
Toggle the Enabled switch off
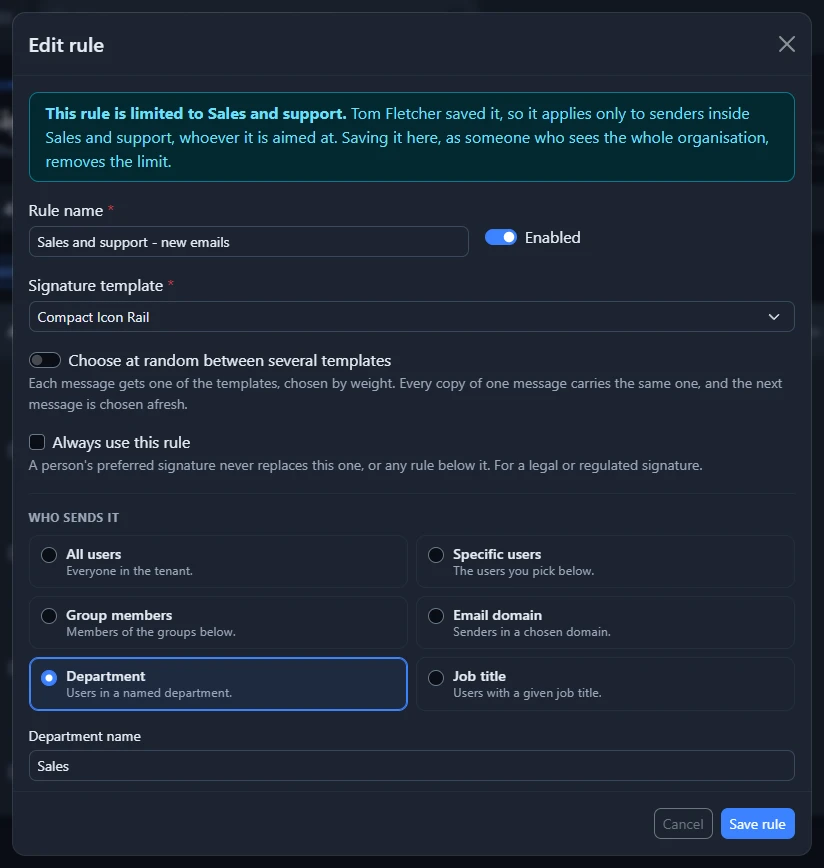(x=501, y=237)
